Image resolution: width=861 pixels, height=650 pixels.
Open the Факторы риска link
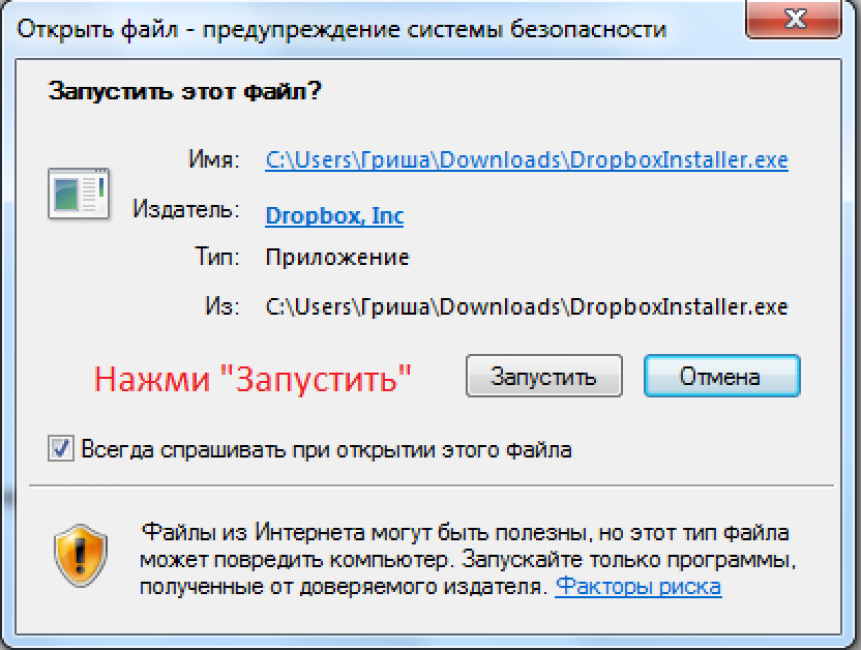click(x=638, y=586)
